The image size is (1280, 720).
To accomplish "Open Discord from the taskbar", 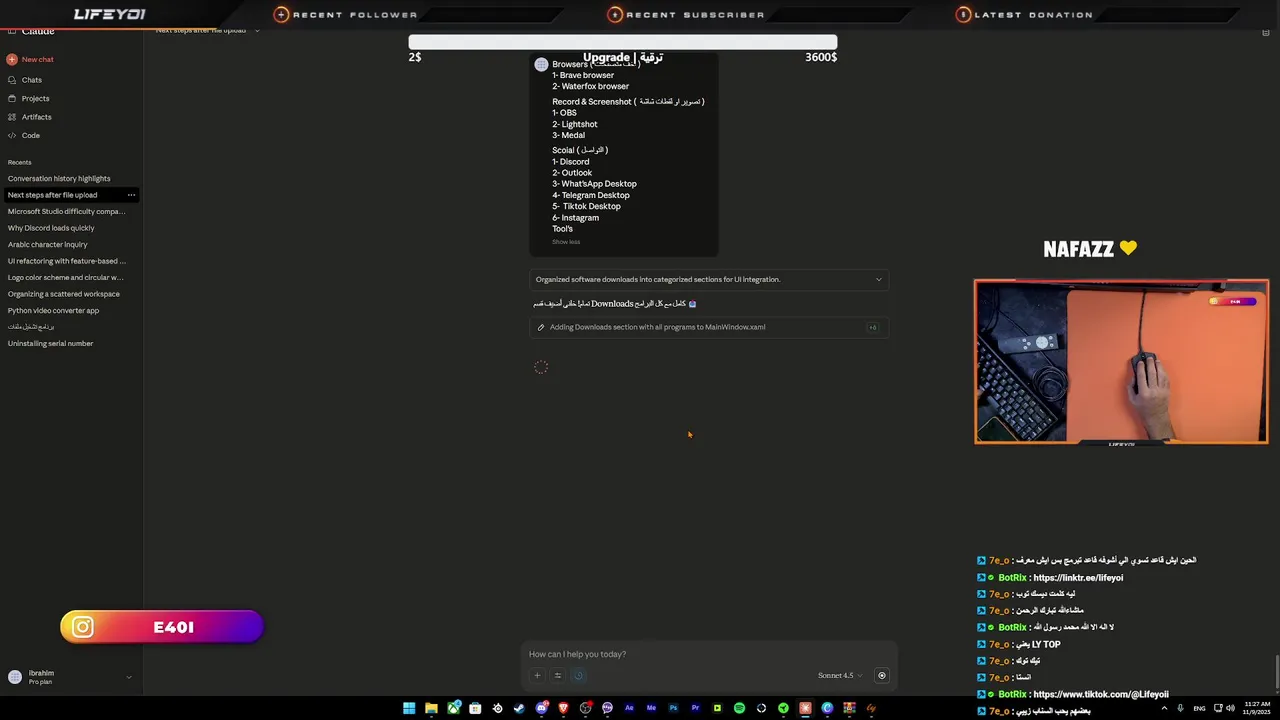I will (542, 708).
